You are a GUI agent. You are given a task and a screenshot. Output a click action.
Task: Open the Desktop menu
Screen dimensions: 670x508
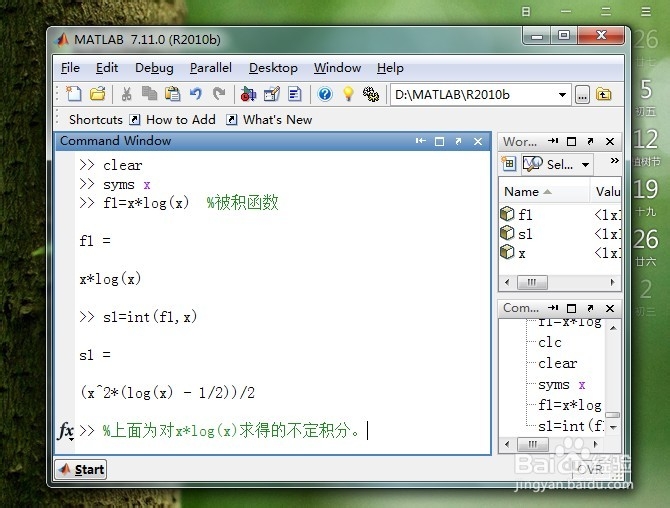click(273, 68)
